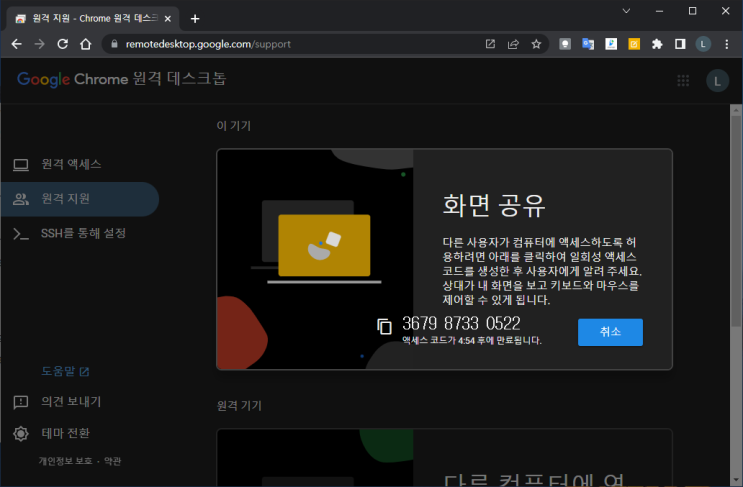Open the browser home page icon

(x=86, y=44)
